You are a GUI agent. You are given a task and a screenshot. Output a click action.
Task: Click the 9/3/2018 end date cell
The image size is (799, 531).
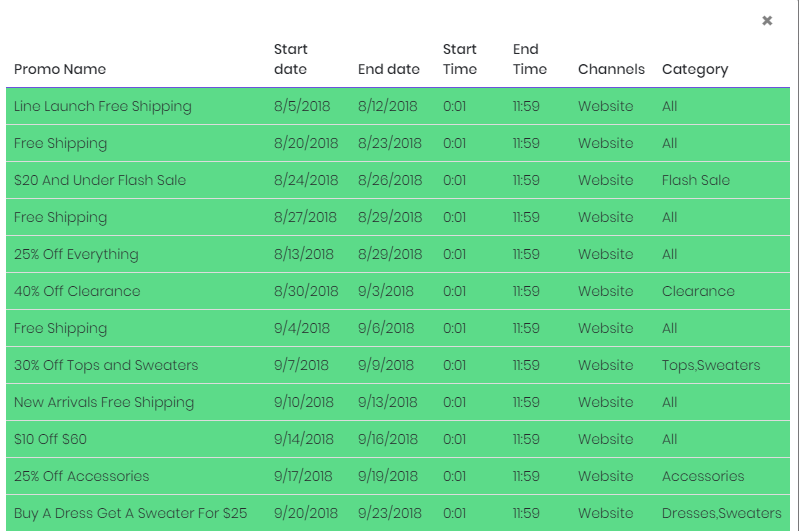[x=385, y=291]
